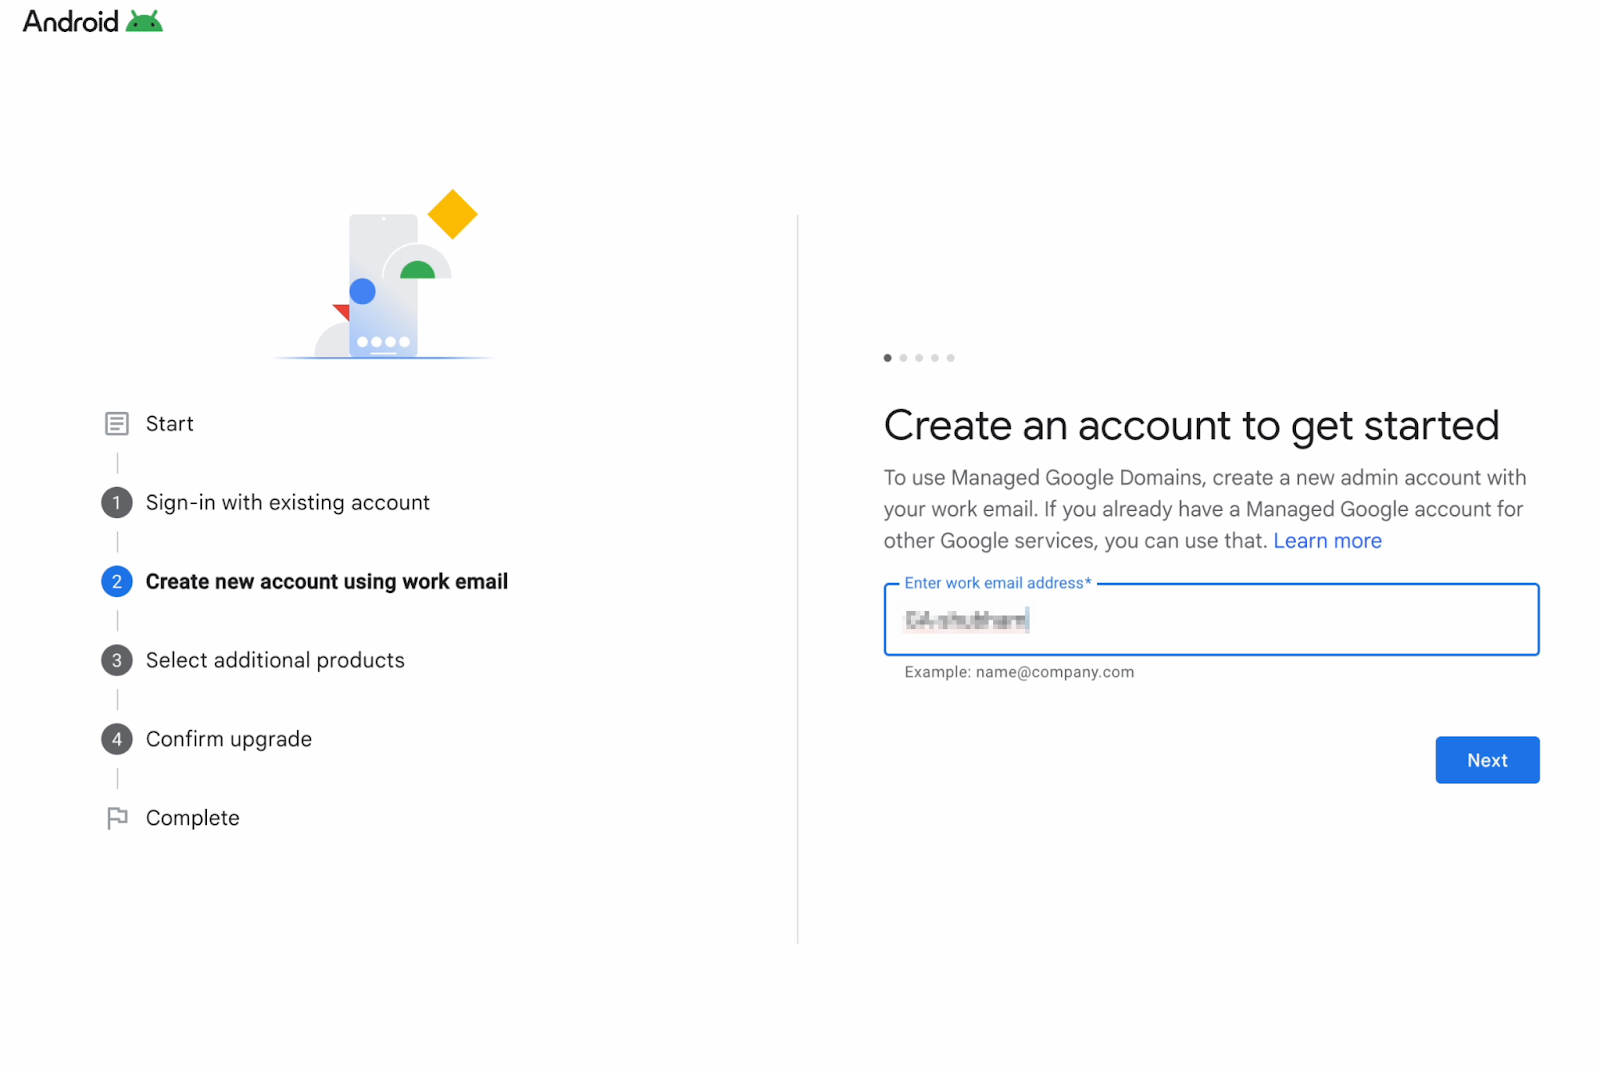1600x1069 pixels.
Task: Click the highlighted step 2 circle
Action: click(x=117, y=581)
